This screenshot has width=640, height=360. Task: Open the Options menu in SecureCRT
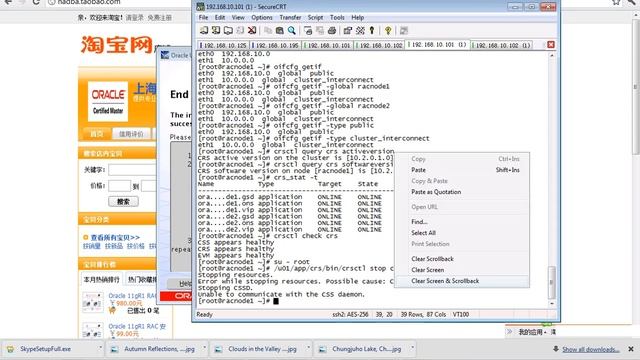pyautogui.click(x=262, y=18)
